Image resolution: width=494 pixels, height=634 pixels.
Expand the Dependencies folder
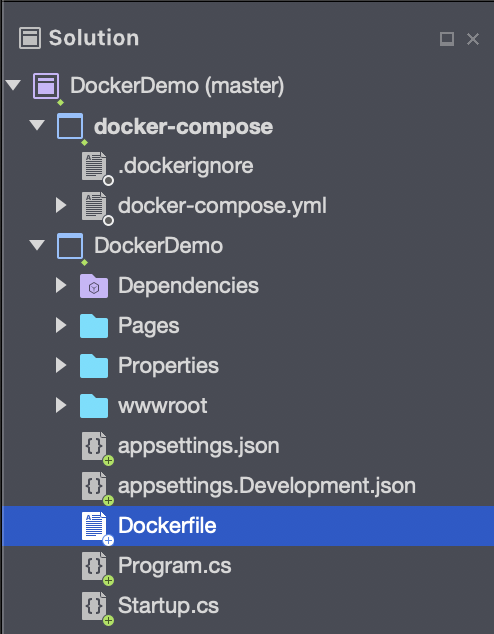tap(61, 285)
